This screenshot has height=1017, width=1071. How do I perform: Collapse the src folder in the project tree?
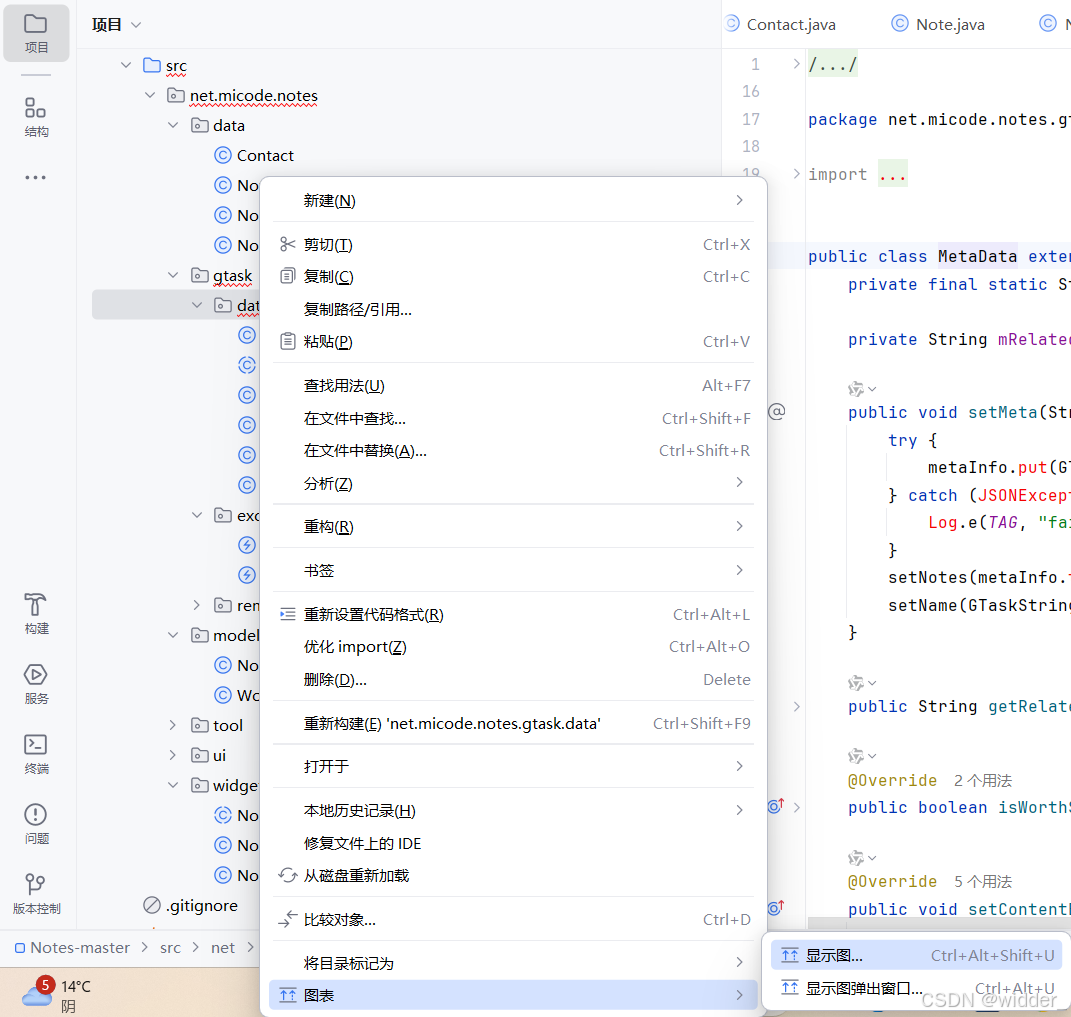[125, 65]
